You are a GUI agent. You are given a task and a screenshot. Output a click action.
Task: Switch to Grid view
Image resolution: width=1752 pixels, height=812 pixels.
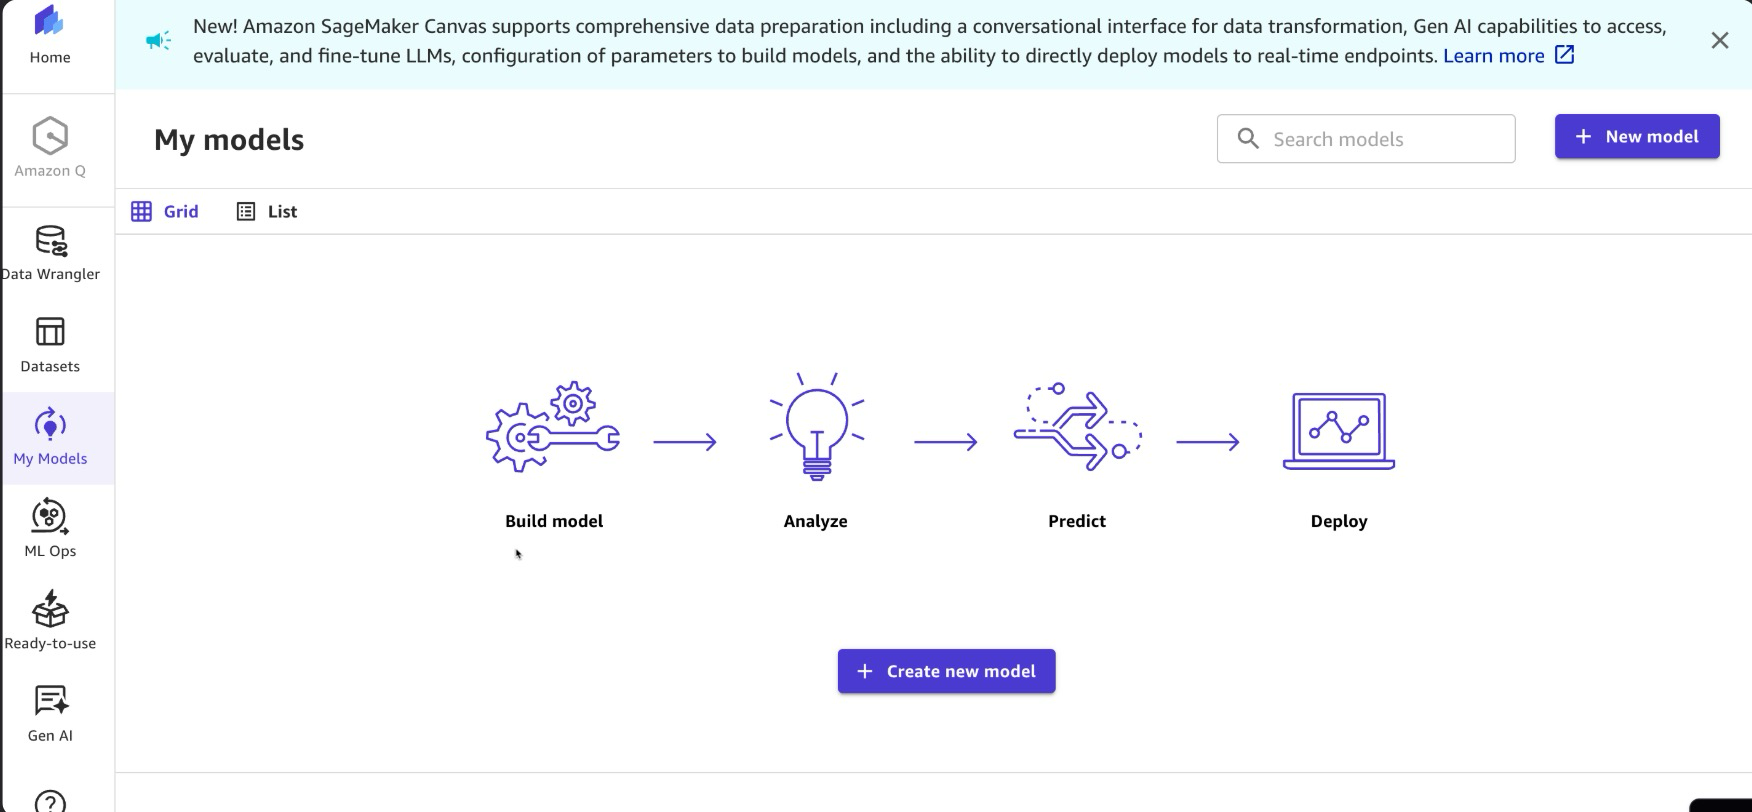coord(166,211)
